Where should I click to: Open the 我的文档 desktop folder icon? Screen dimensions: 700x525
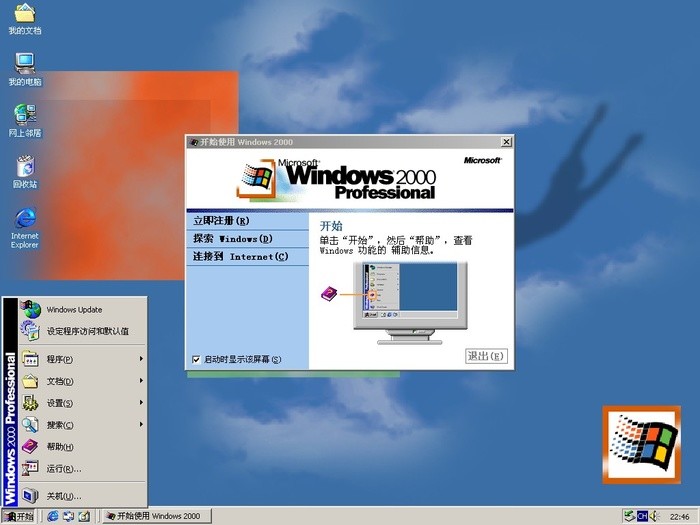point(25,13)
